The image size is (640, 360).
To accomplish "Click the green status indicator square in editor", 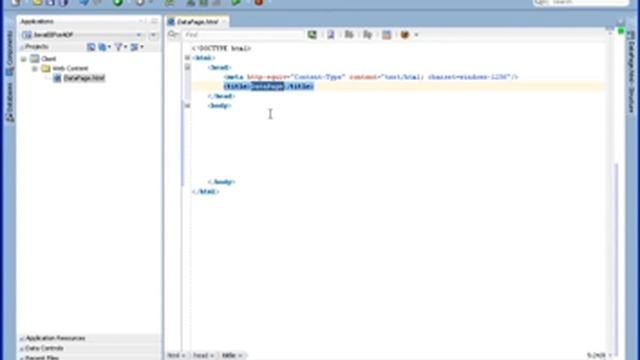I will coord(621,31).
